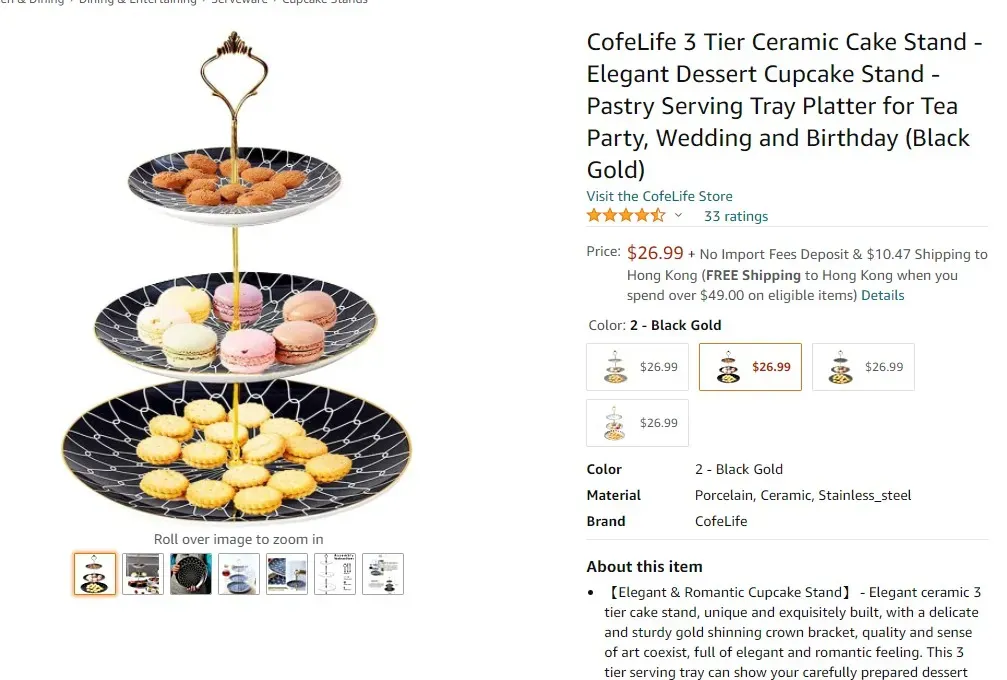The width and height of the screenshot is (1007, 680).
Task: Choose the first color option swatch at $26.99
Action: [x=637, y=367]
